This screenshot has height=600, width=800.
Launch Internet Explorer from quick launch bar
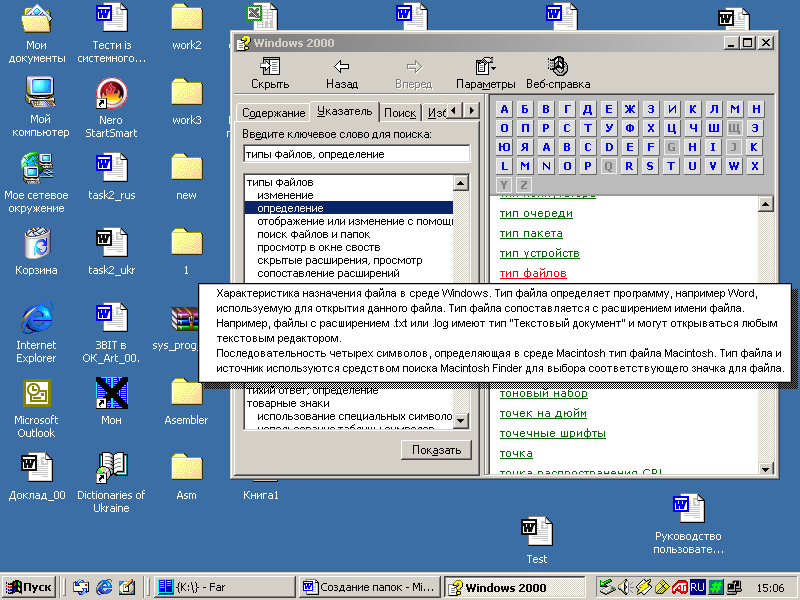coord(104,587)
